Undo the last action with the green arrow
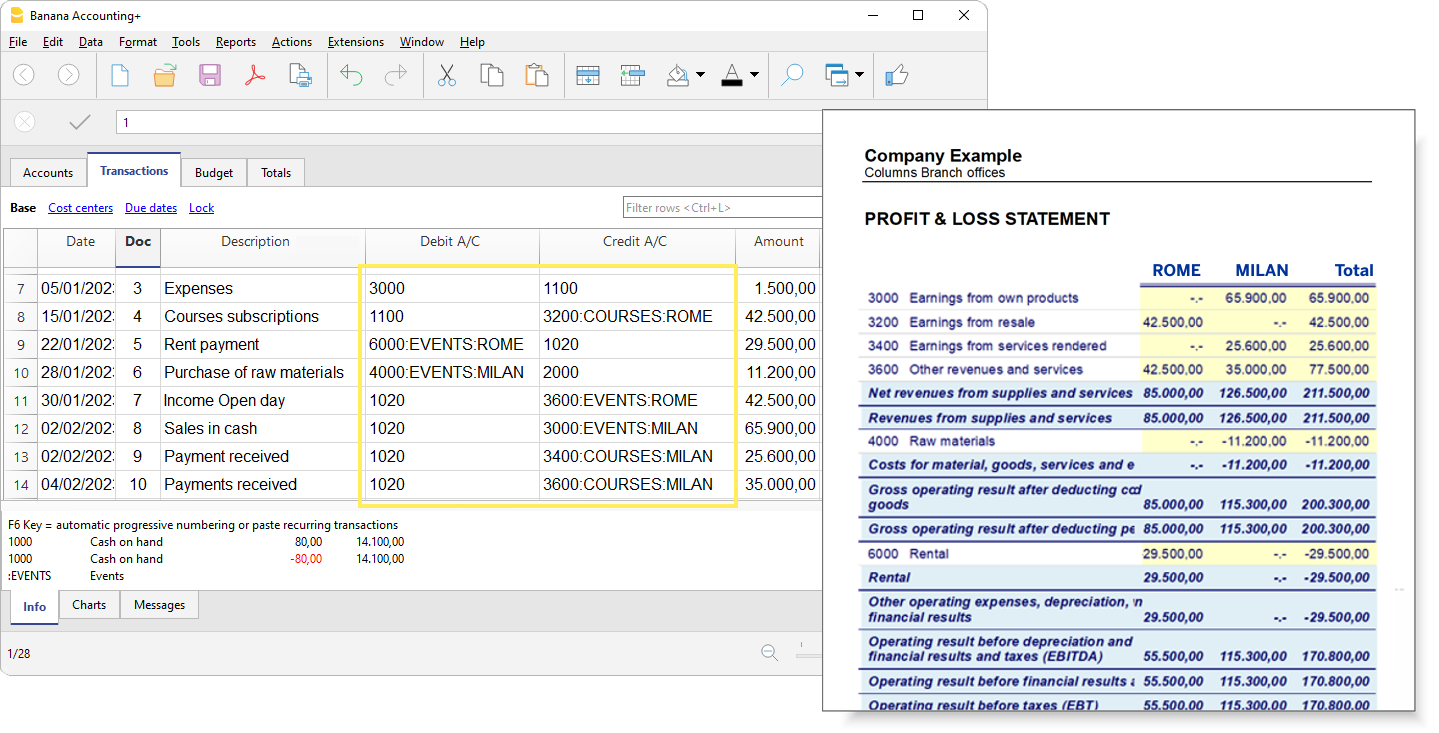The width and height of the screenshot is (1439, 733). pos(351,75)
